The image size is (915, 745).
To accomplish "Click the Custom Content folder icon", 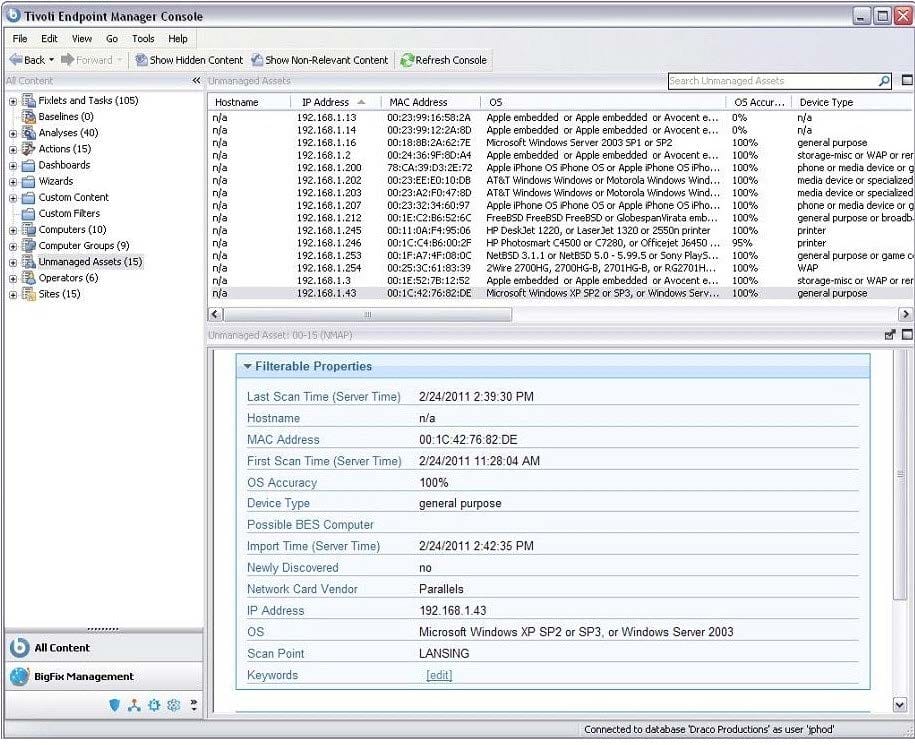I will tap(29, 198).
